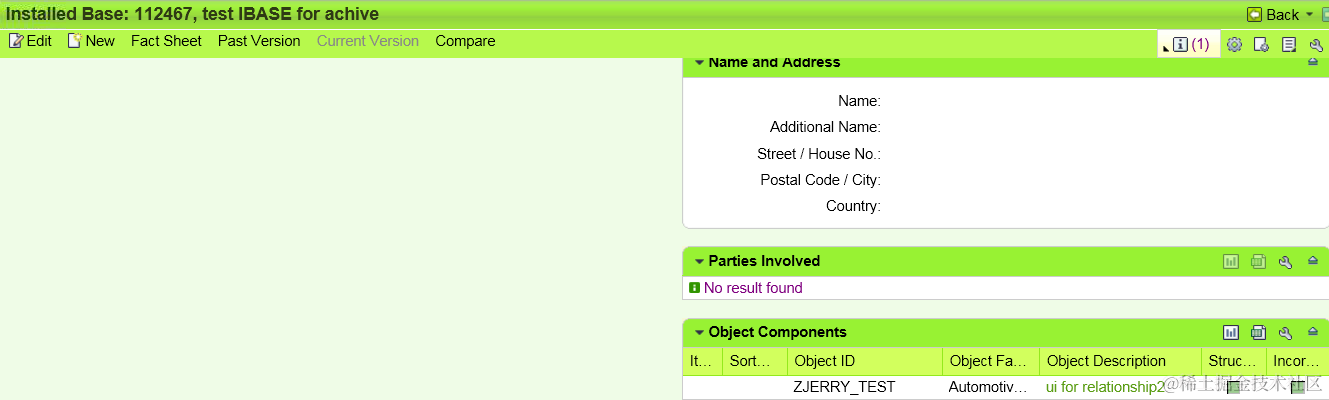
Task: Collapse the Object Components section
Action: tap(698, 332)
